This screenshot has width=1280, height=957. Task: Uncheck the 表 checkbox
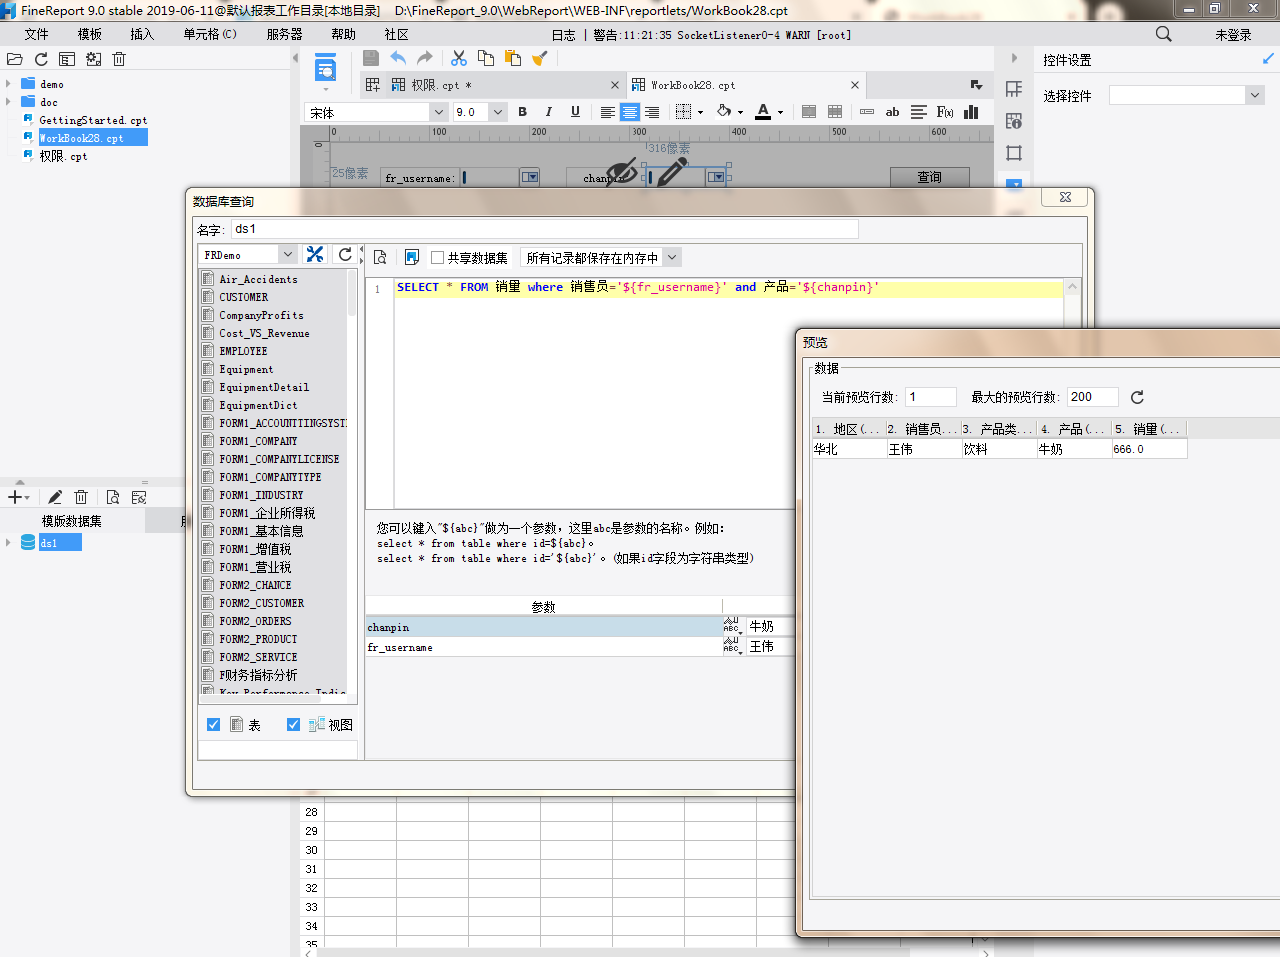(x=213, y=724)
